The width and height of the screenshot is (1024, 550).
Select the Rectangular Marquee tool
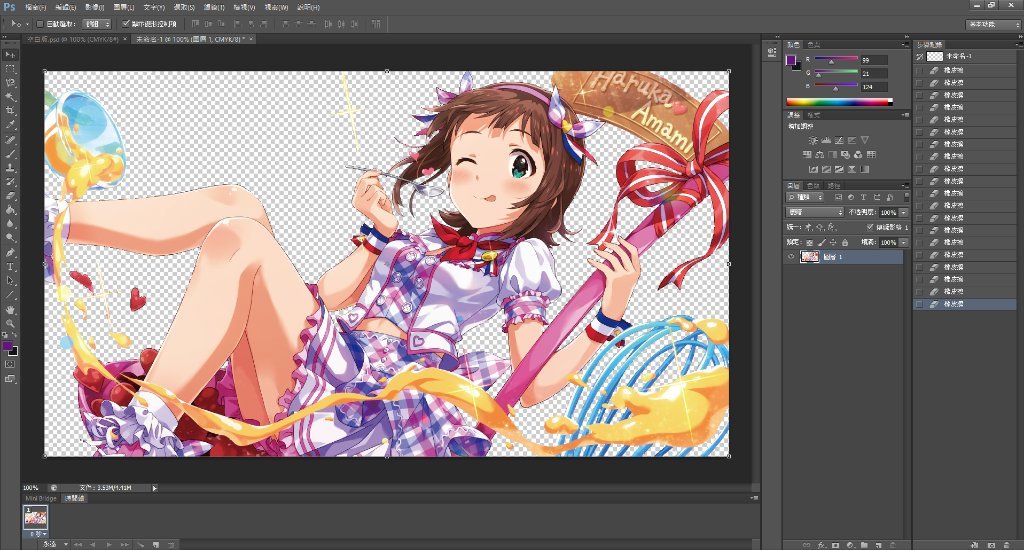[x=10, y=69]
